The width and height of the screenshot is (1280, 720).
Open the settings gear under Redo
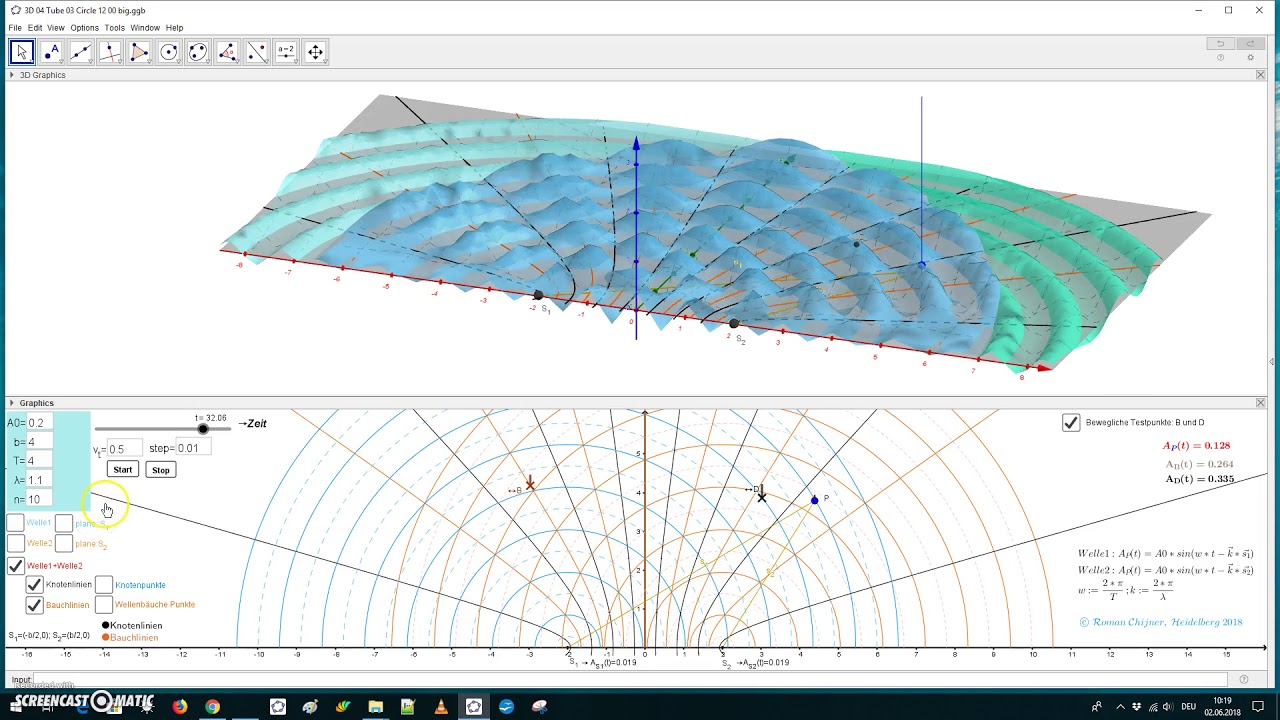tap(1250, 58)
